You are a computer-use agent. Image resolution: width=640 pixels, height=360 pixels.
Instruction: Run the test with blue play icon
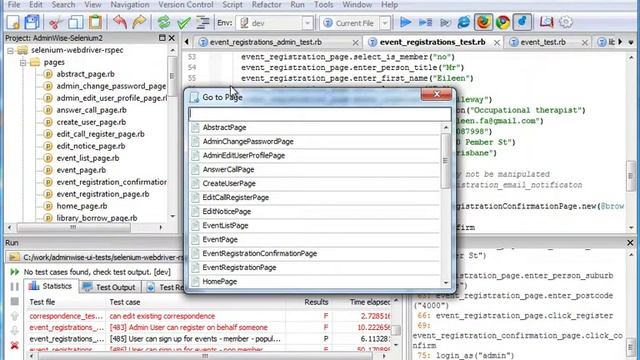click(405, 22)
